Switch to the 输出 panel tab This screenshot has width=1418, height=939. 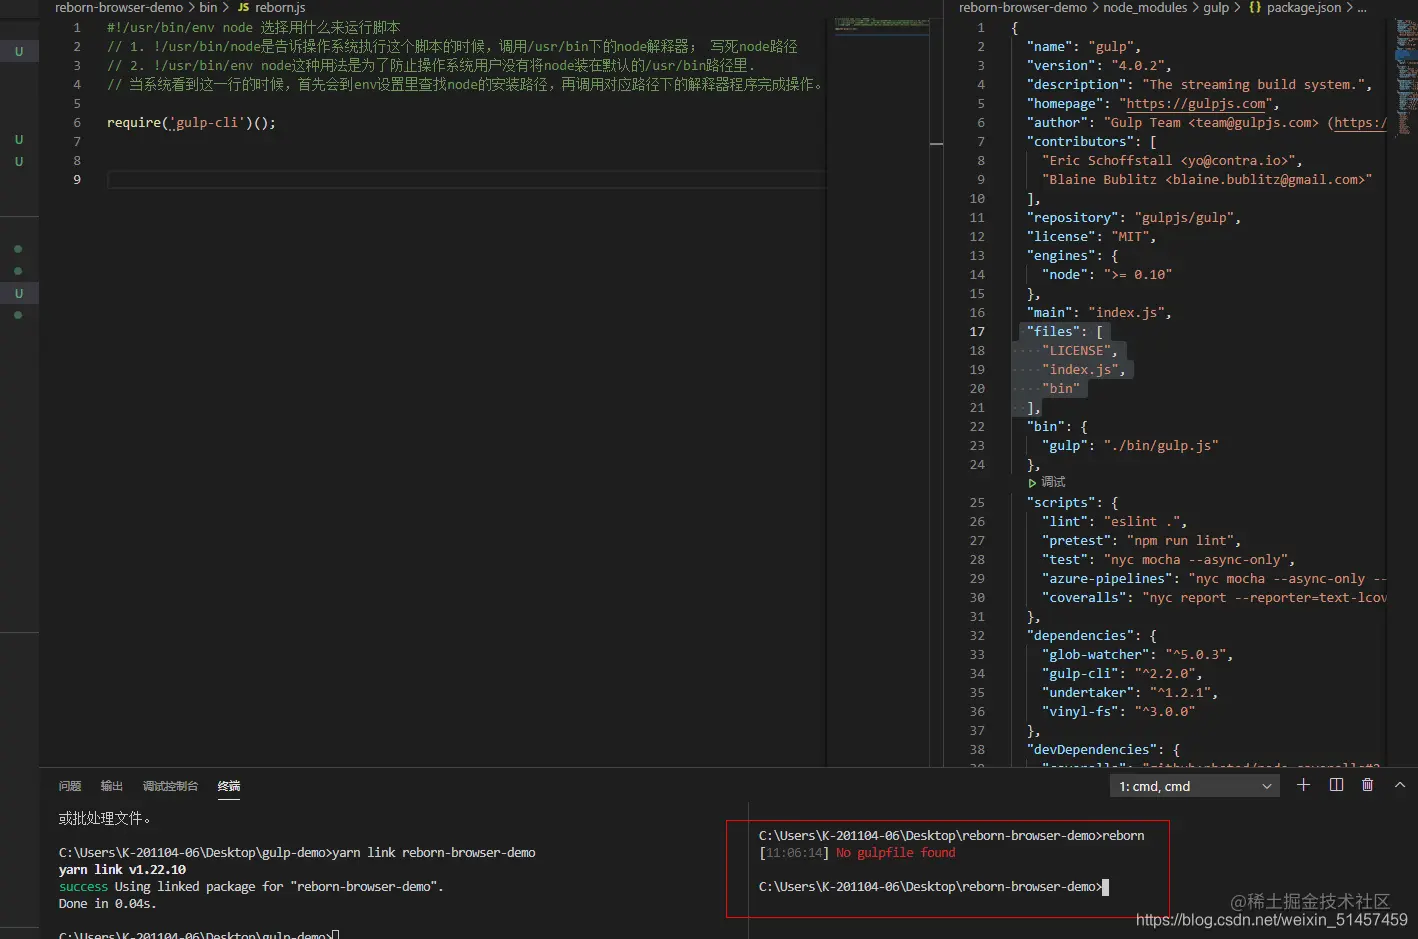112,786
